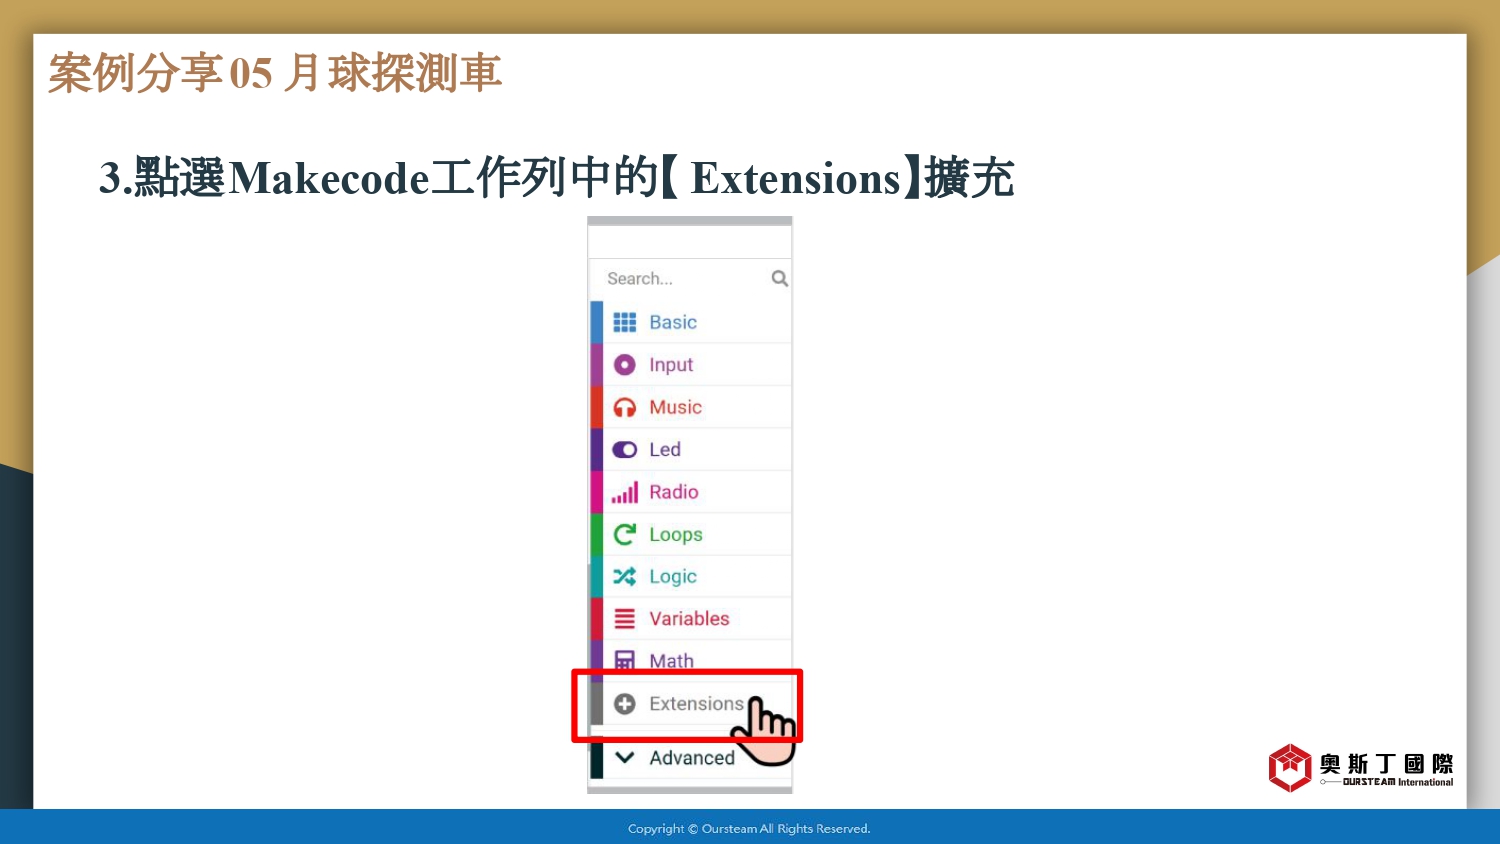The width and height of the screenshot is (1500, 844).
Task: Expand the Advanced chevron arrow
Action: [x=625, y=758]
